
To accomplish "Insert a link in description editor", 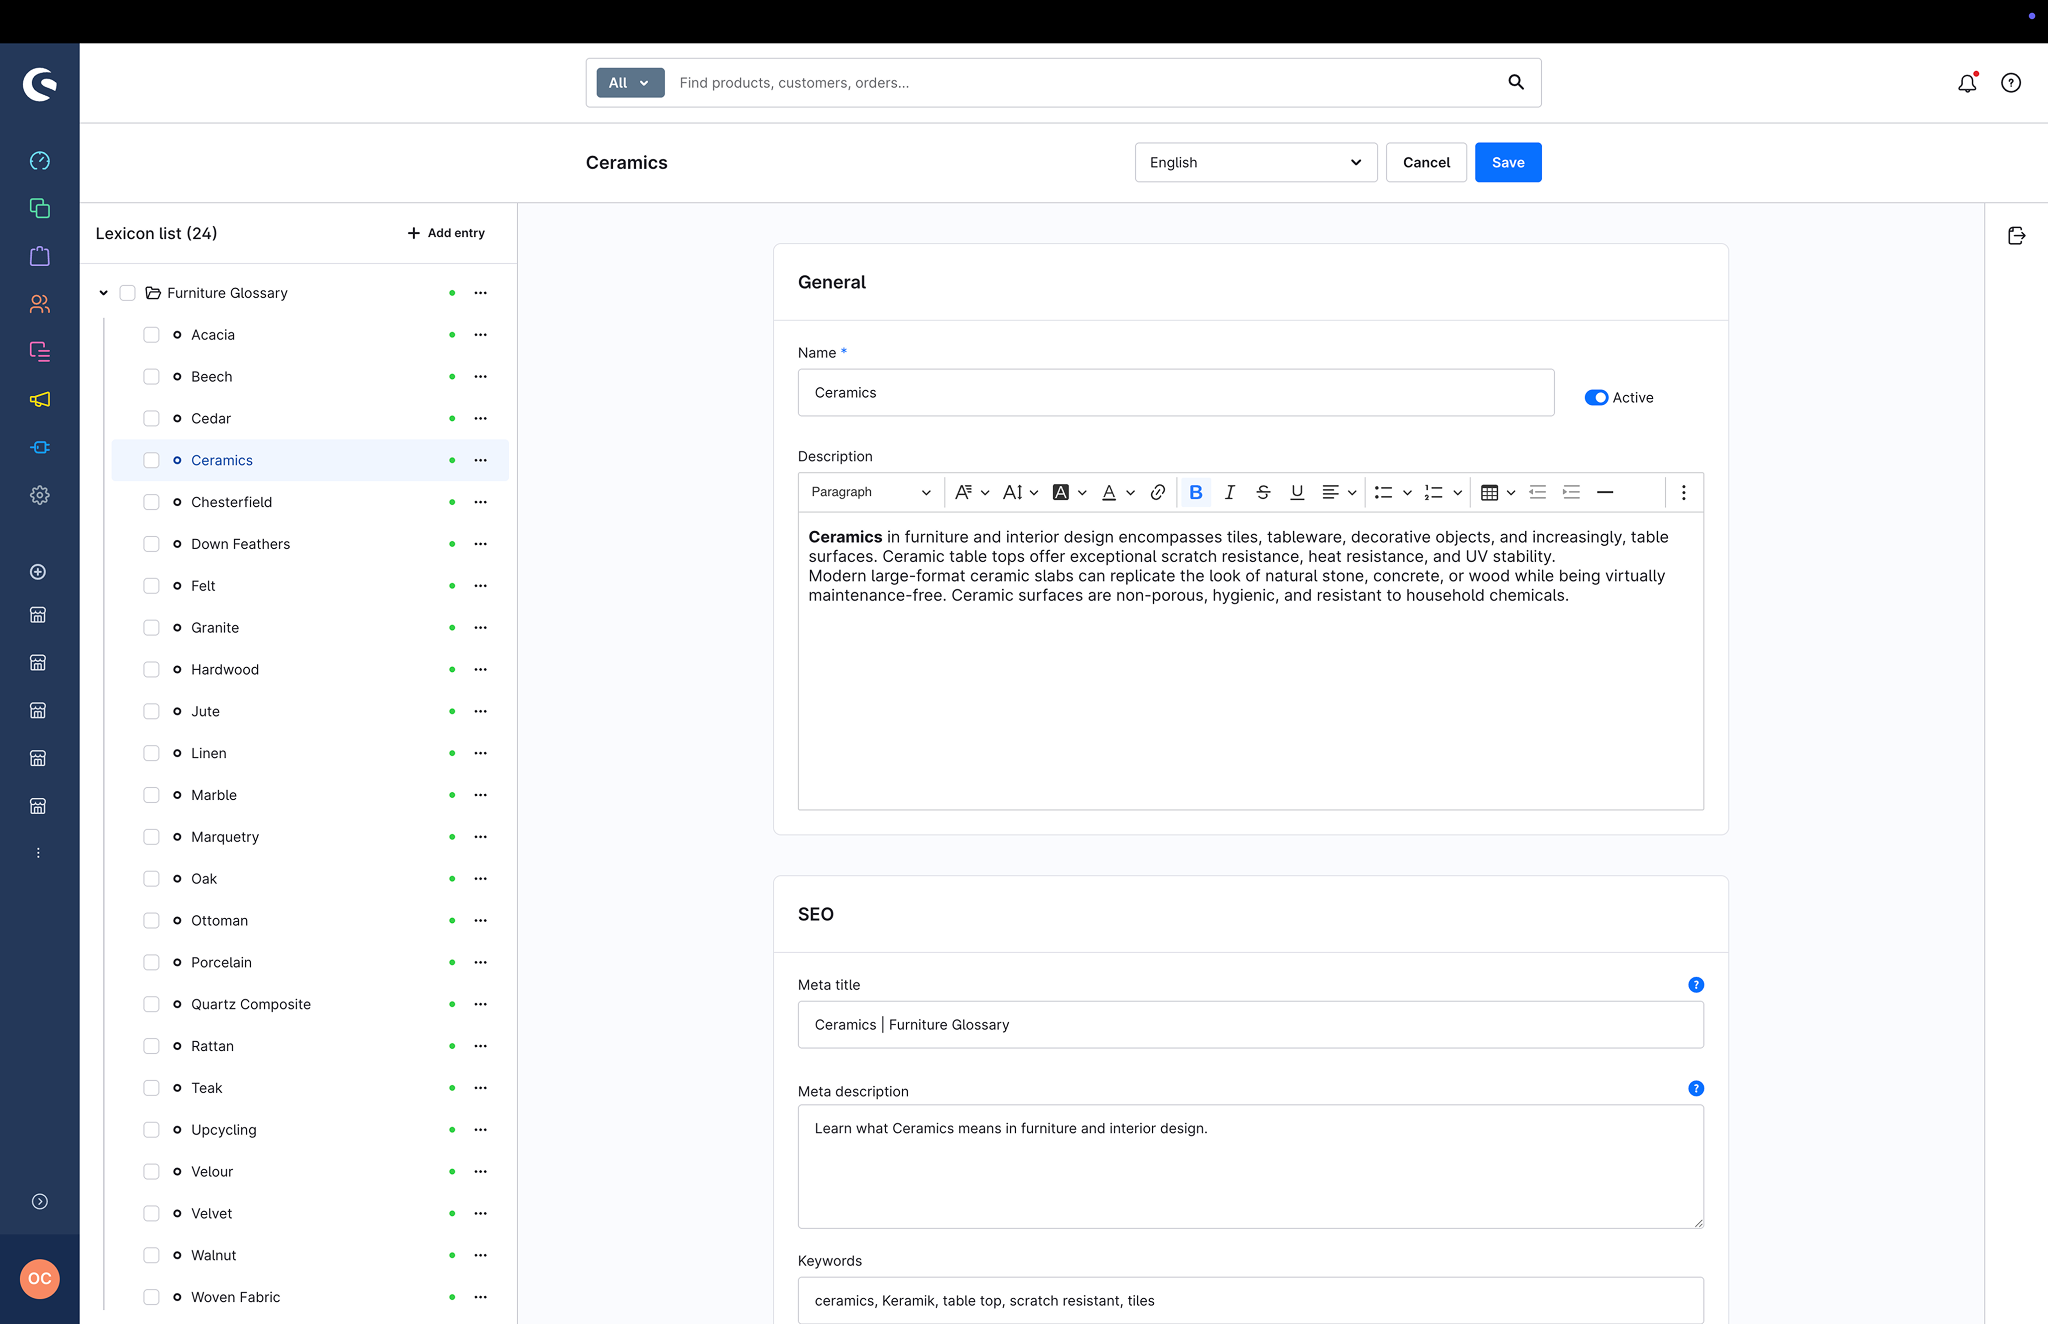I will (1158, 492).
